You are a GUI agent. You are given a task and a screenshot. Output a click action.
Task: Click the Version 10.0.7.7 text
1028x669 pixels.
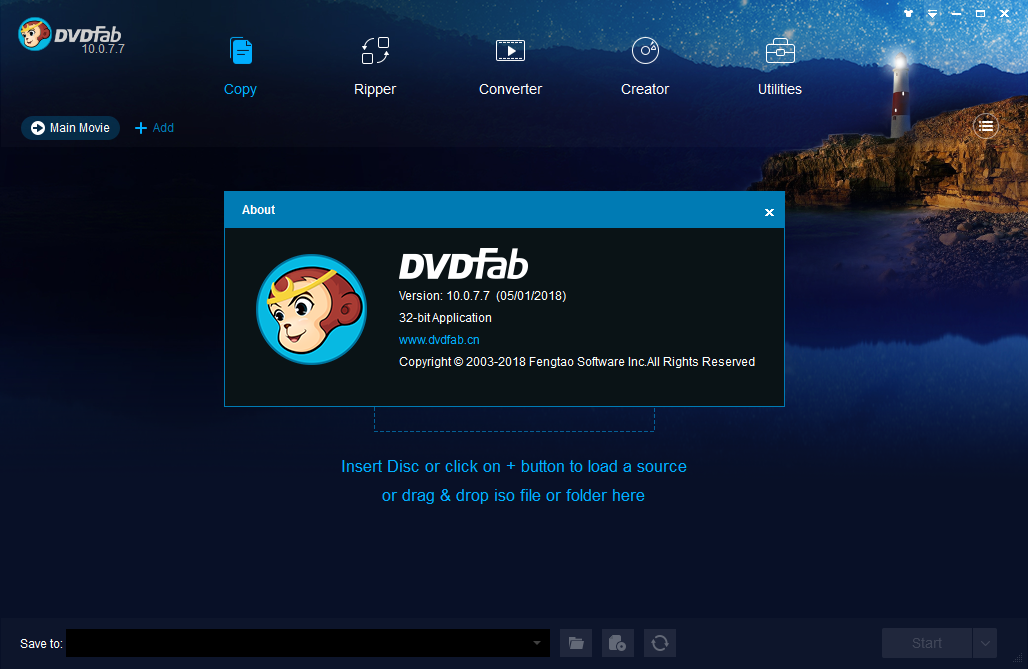pos(483,296)
